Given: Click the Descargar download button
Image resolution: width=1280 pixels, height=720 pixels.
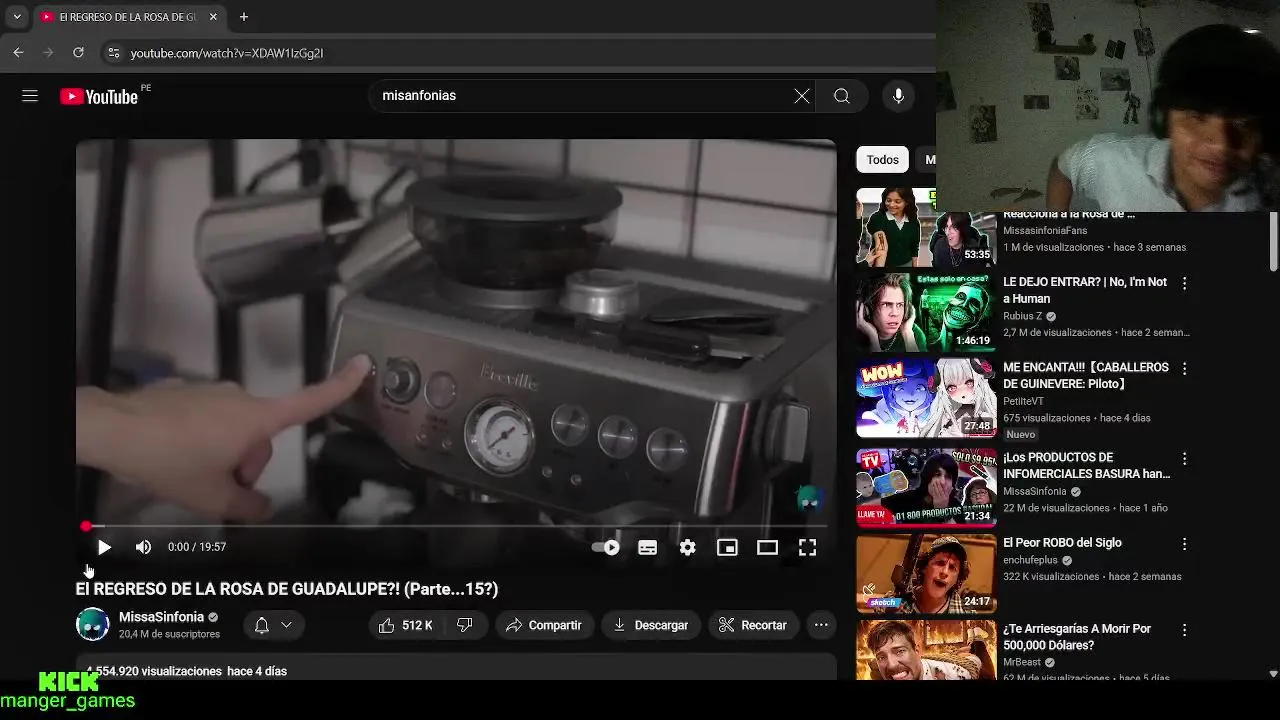Looking at the screenshot, I should pyautogui.click(x=651, y=625).
